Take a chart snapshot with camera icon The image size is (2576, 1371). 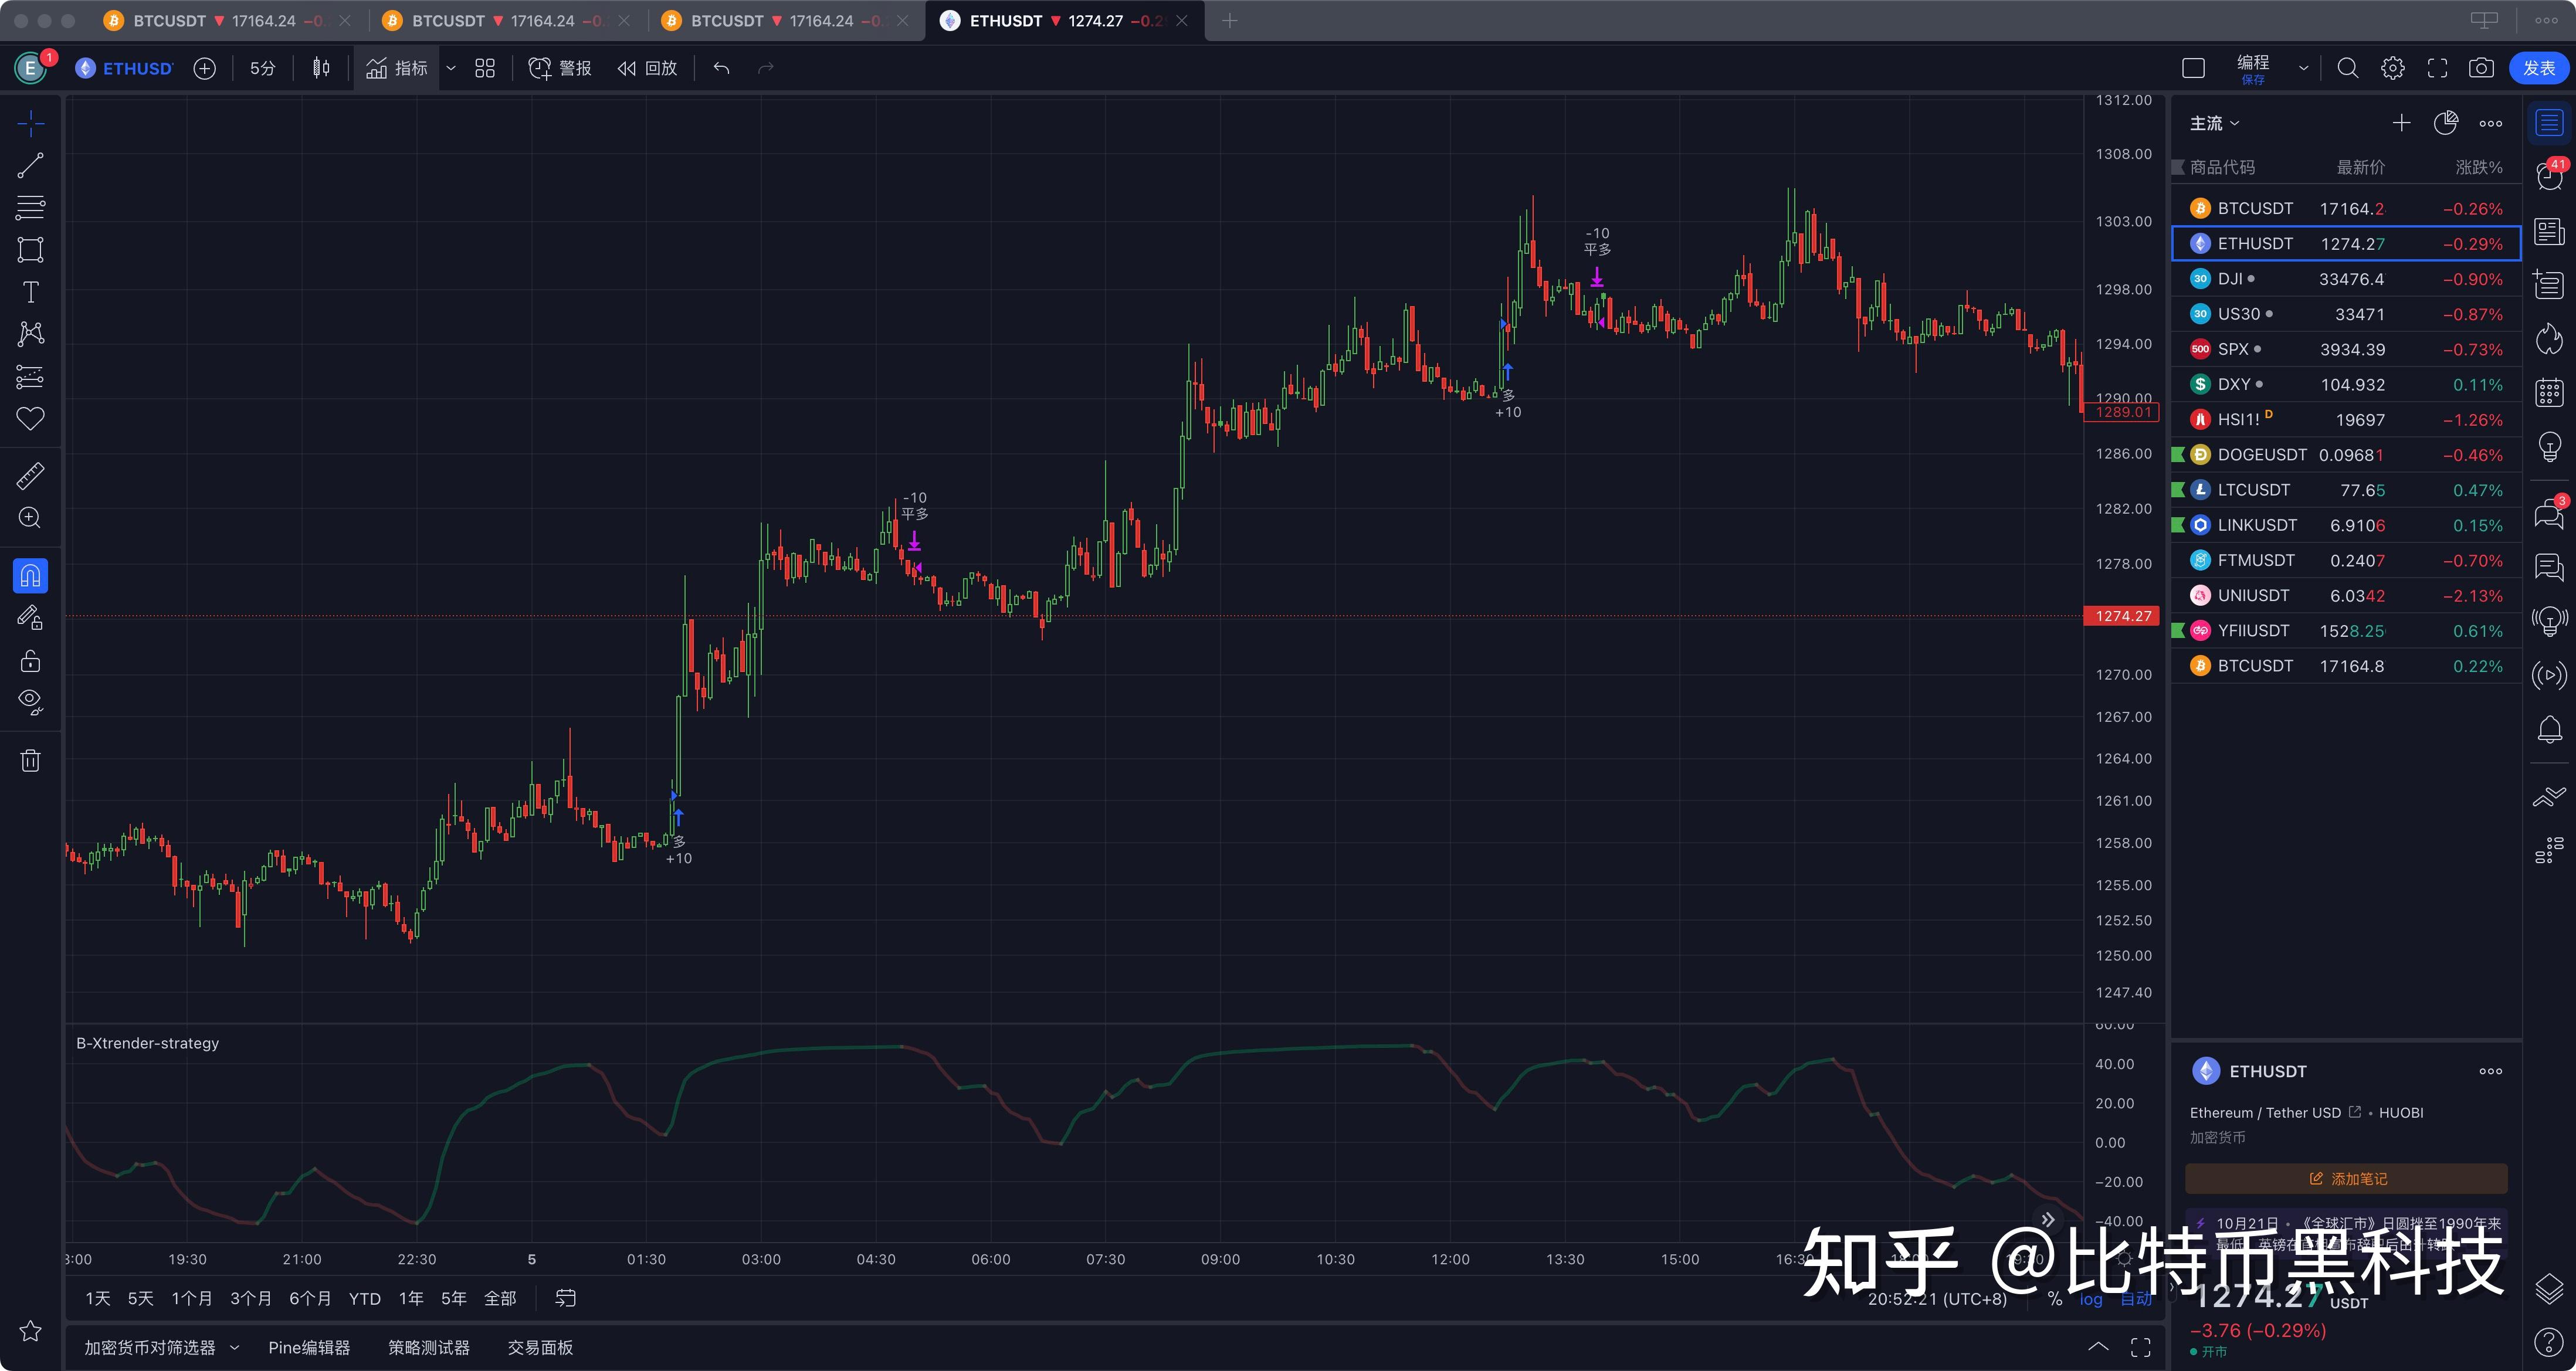[2482, 68]
